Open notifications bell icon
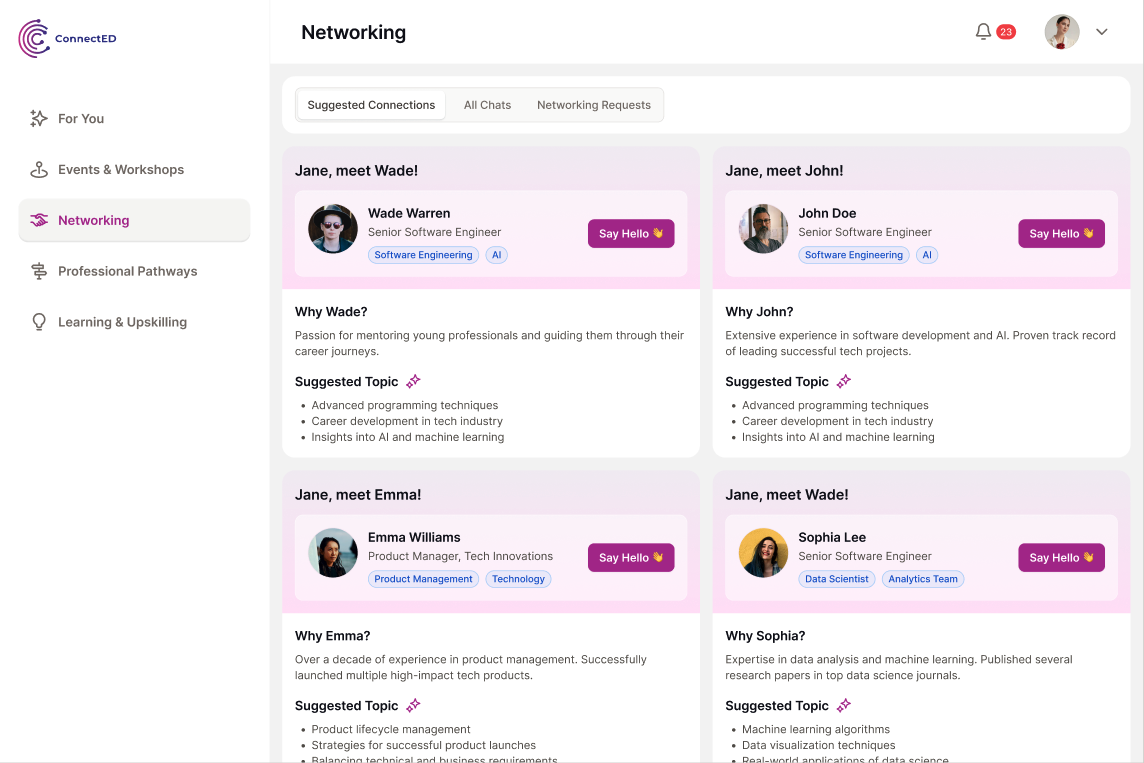Viewport: 1144px width, 763px height. click(x=983, y=32)
